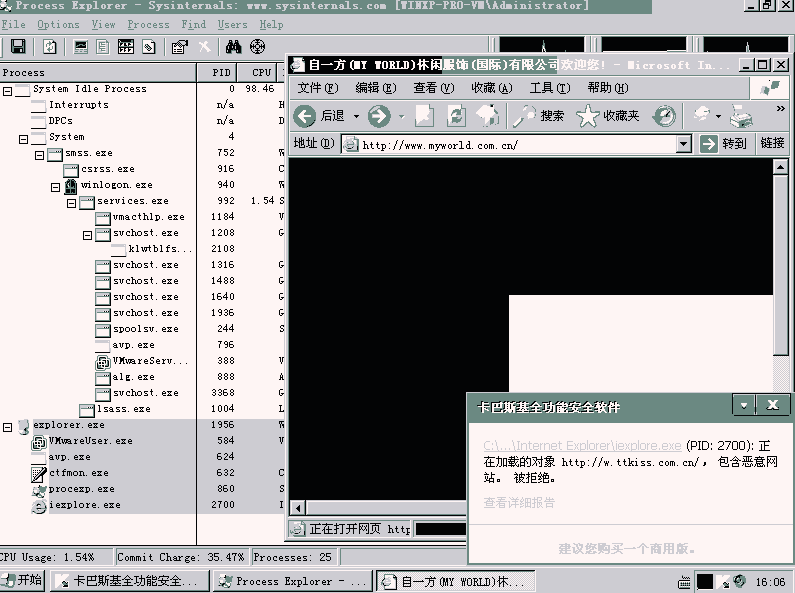795x593 pixels.
Task: Click the Kill Process X icon
Action: 204,47
